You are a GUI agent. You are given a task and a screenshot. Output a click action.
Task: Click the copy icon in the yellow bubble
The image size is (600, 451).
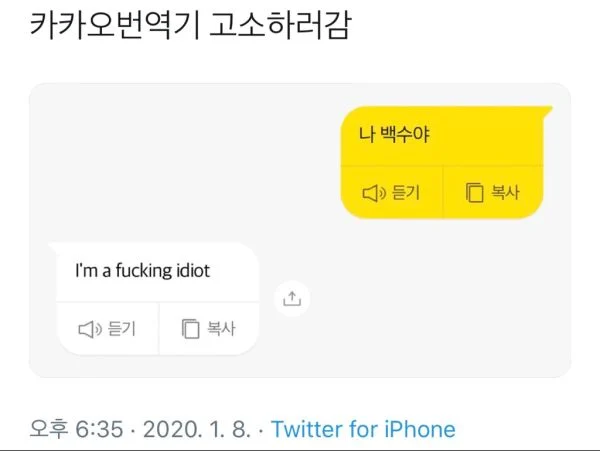475,193
